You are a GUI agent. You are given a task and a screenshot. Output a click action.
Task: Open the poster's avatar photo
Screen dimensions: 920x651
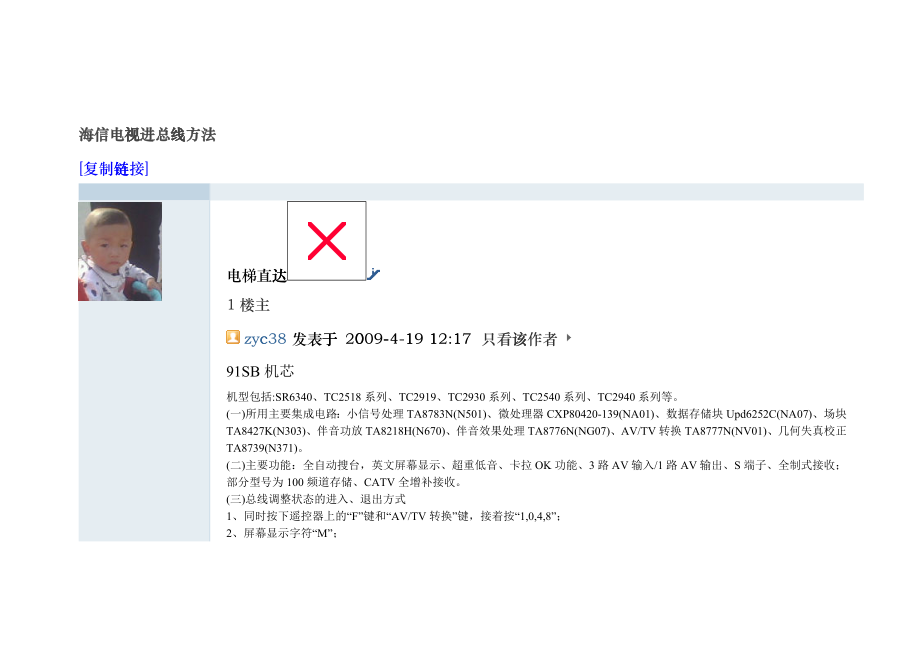(x=120, y=252)
